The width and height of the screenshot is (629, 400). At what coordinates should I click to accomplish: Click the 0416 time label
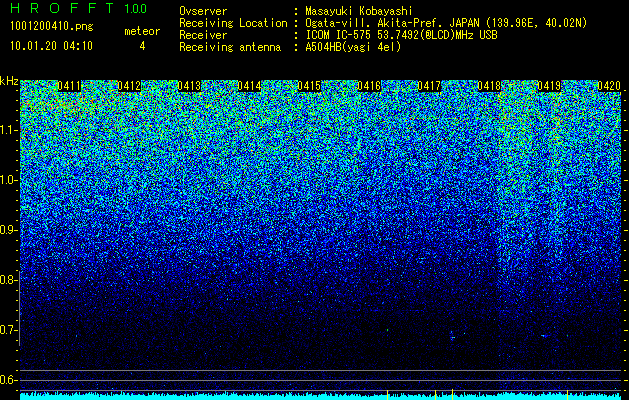(369, 86)
